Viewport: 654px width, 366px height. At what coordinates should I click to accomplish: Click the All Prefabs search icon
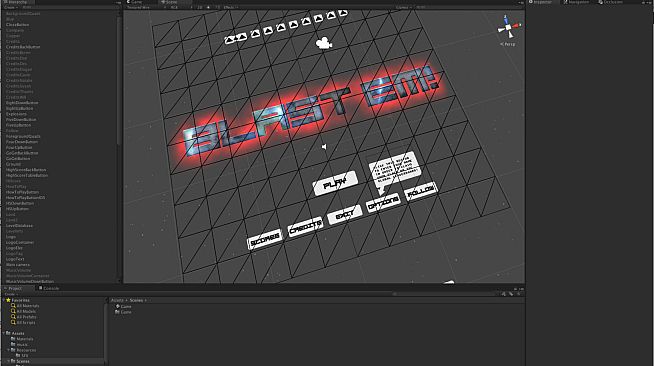[x=13, y=317]
